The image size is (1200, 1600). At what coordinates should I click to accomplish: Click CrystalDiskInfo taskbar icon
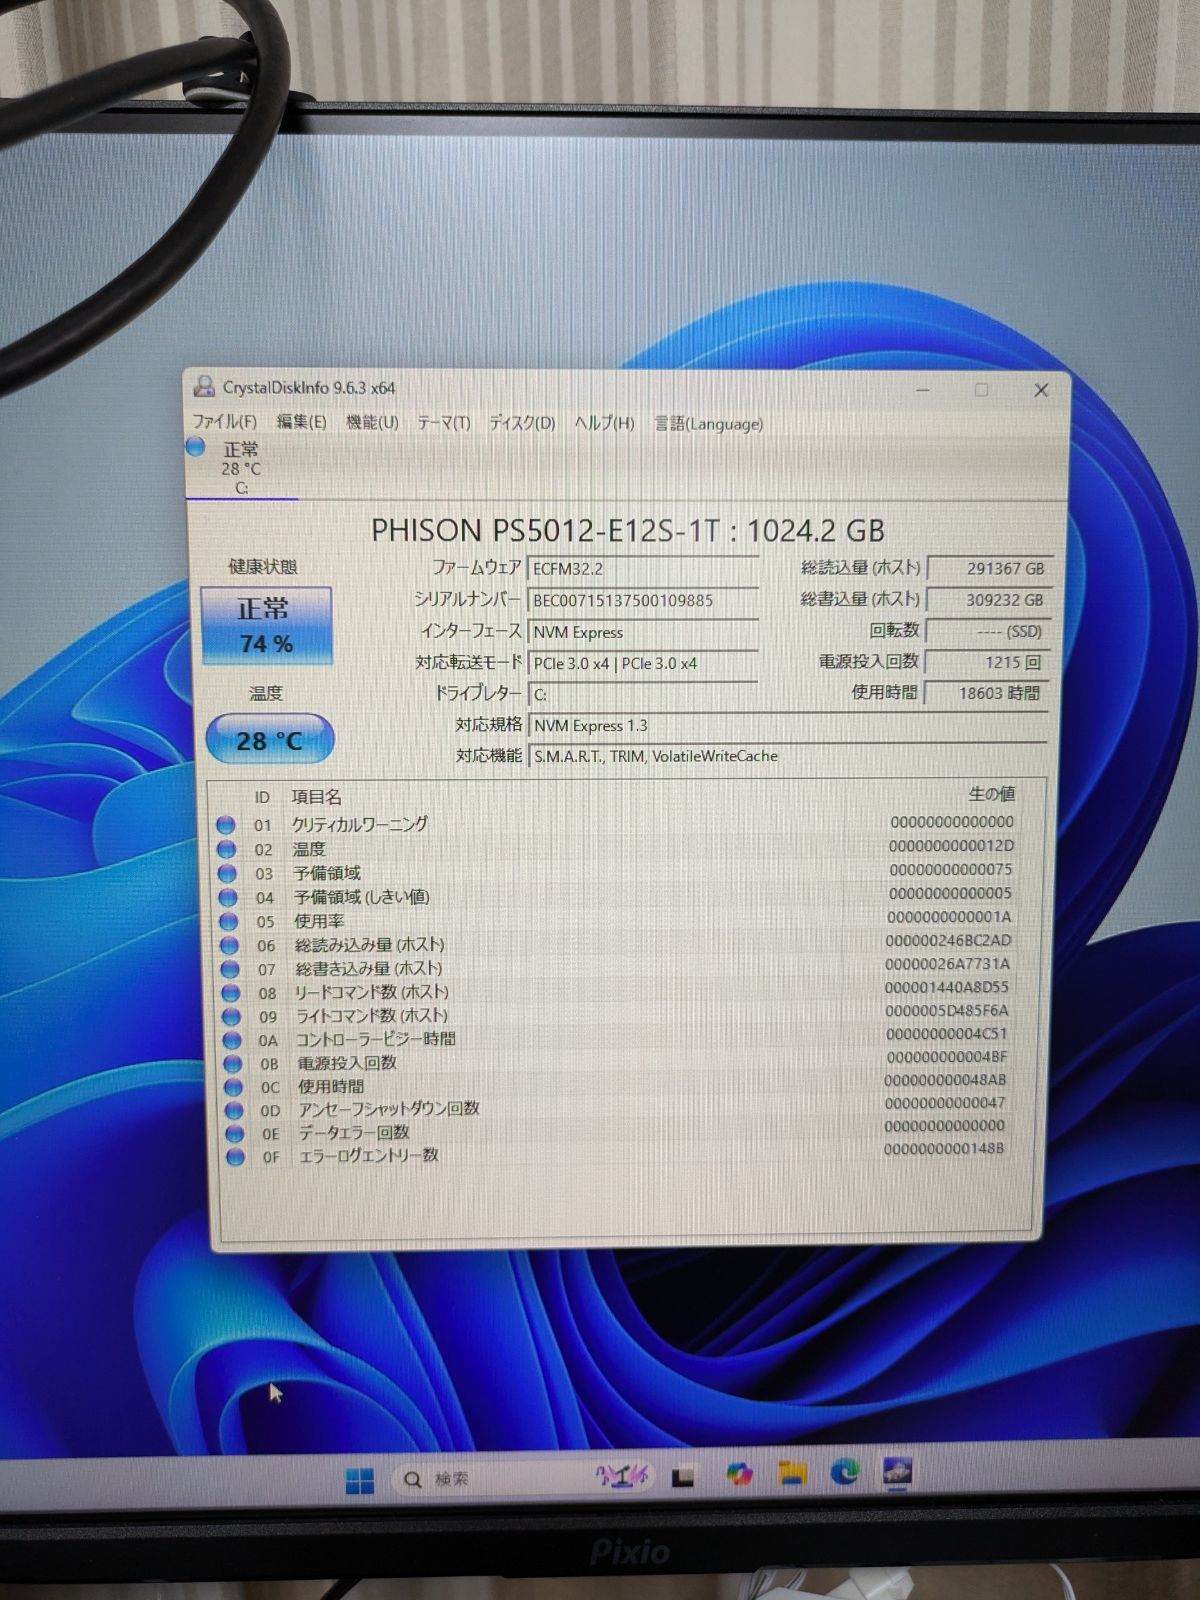click(x=896, y=1471)
